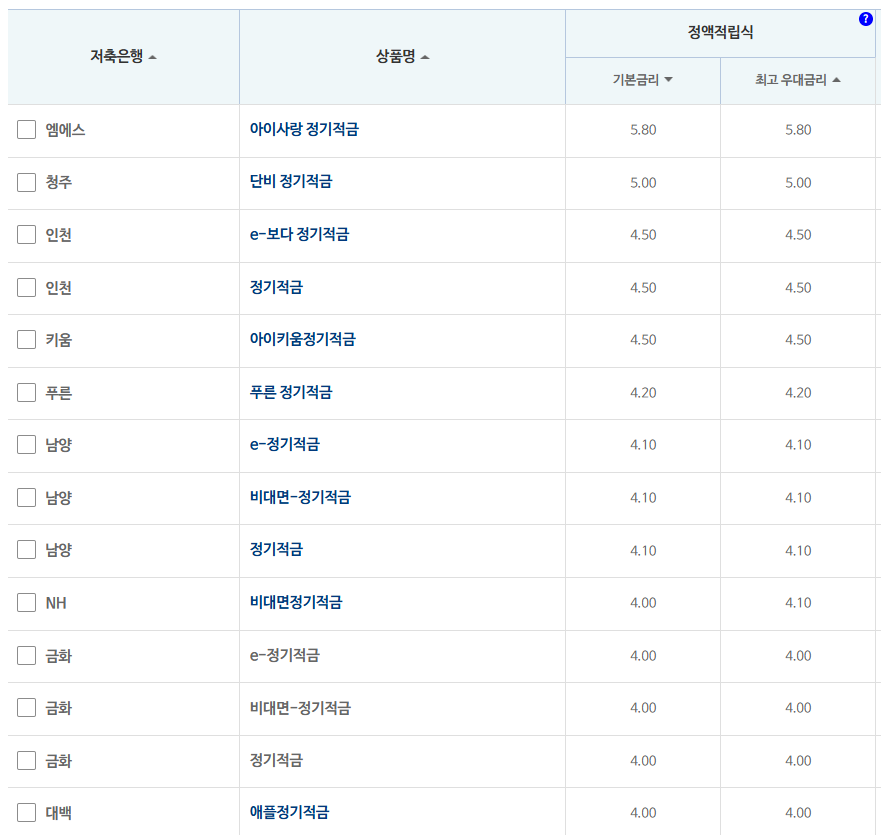This screenshot has height=835, width=881.
Task: Open 남양 비대면-정기적금 product link
Action: (300, 497)
